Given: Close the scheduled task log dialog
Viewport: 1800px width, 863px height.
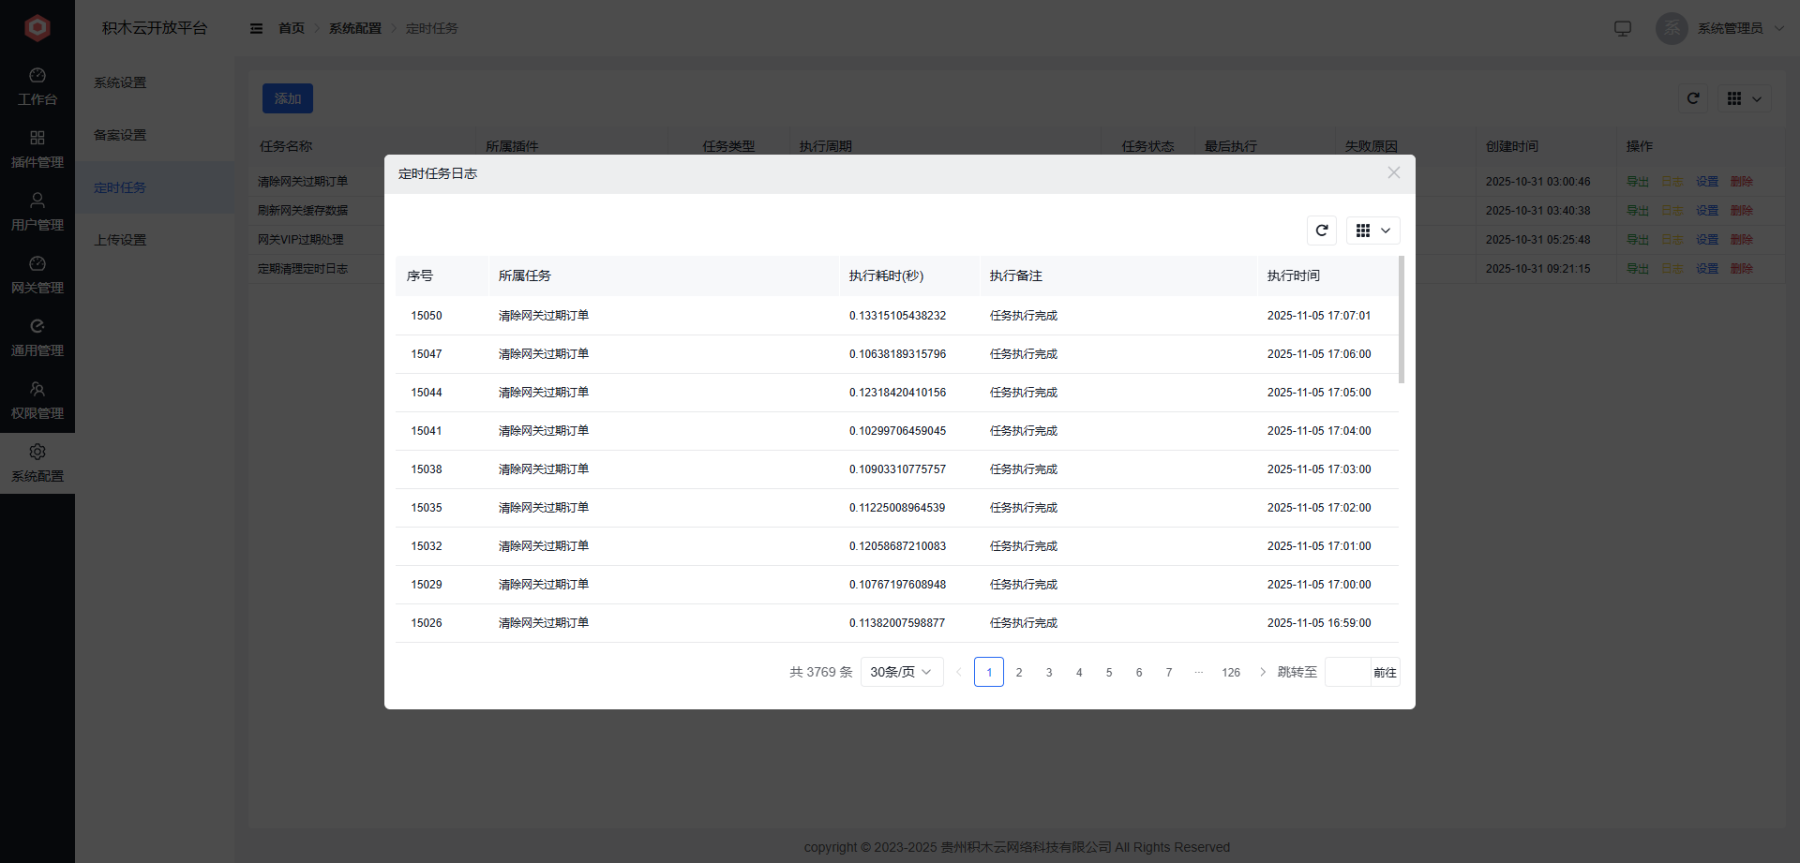Looking at the screenshot, I should 1393,173.
